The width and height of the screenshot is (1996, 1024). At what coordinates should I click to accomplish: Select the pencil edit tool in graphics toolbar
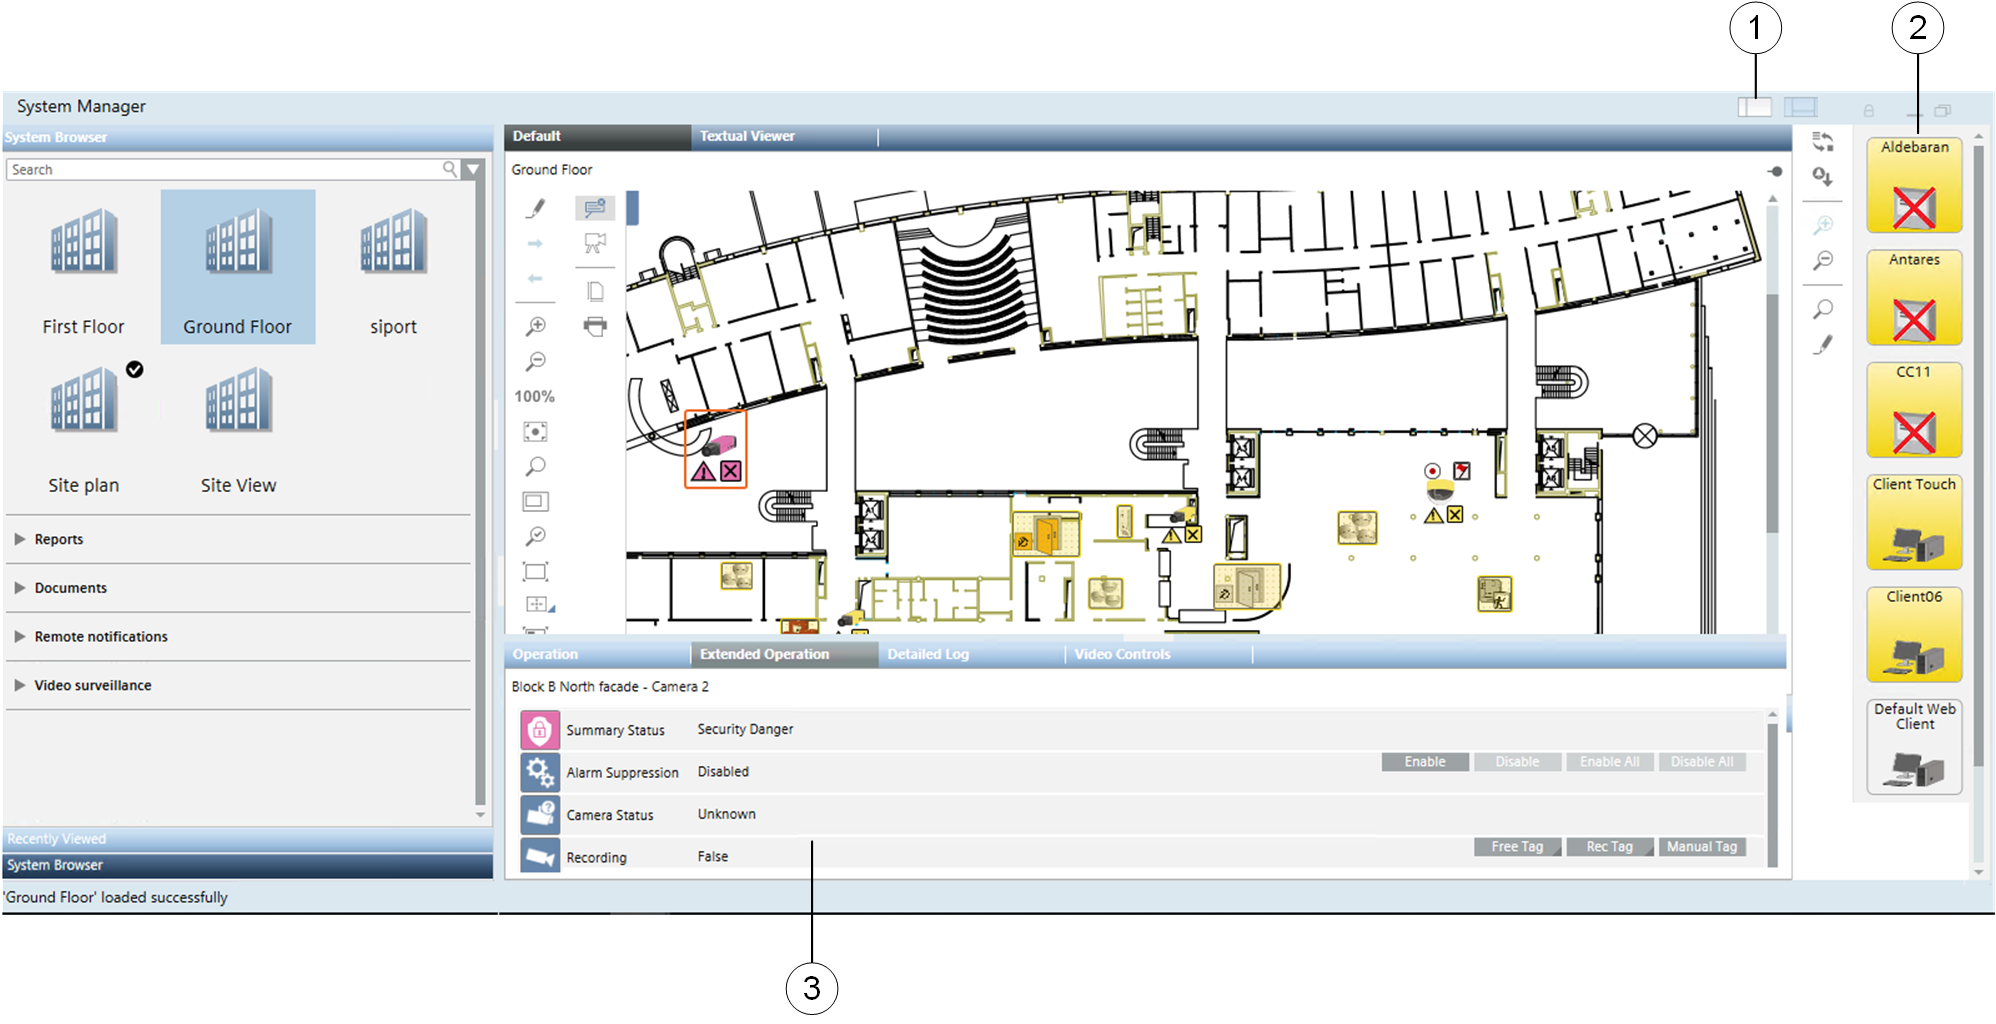click(536, 208)
